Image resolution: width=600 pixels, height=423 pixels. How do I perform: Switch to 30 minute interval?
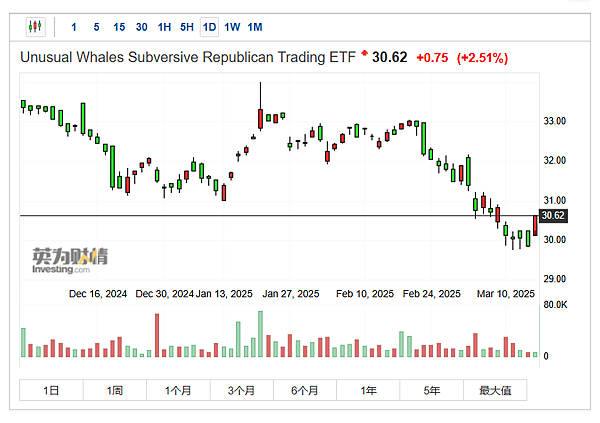142,27
